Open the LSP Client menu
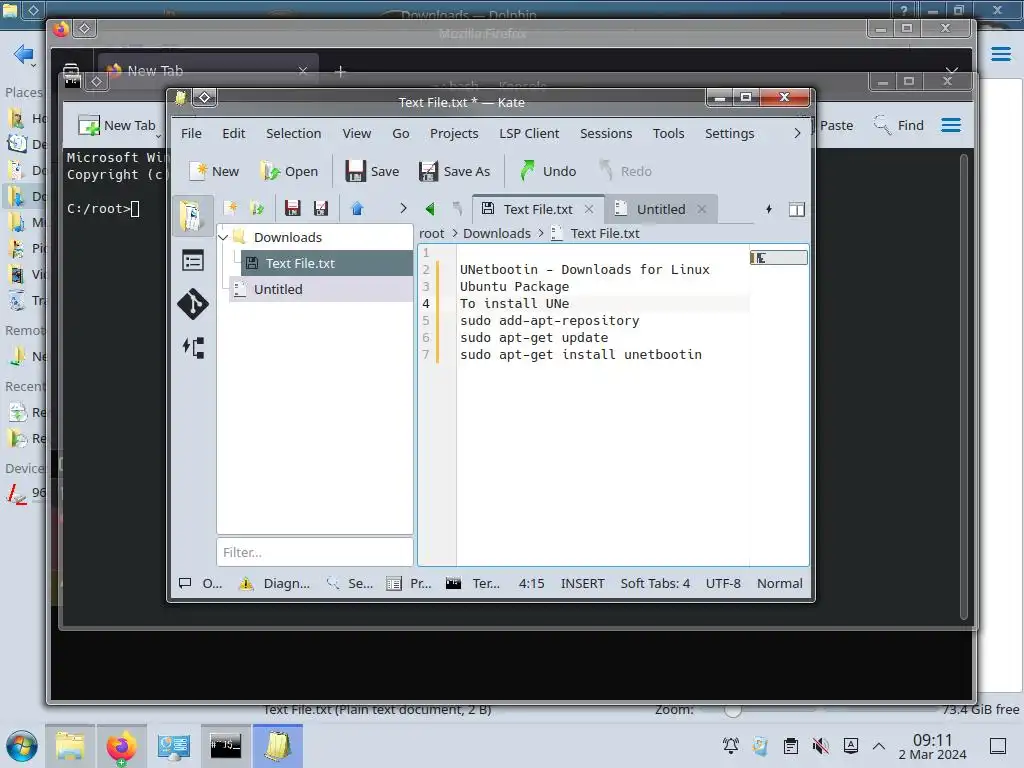This screenshot has height=768, width=1024. (529, 133)
